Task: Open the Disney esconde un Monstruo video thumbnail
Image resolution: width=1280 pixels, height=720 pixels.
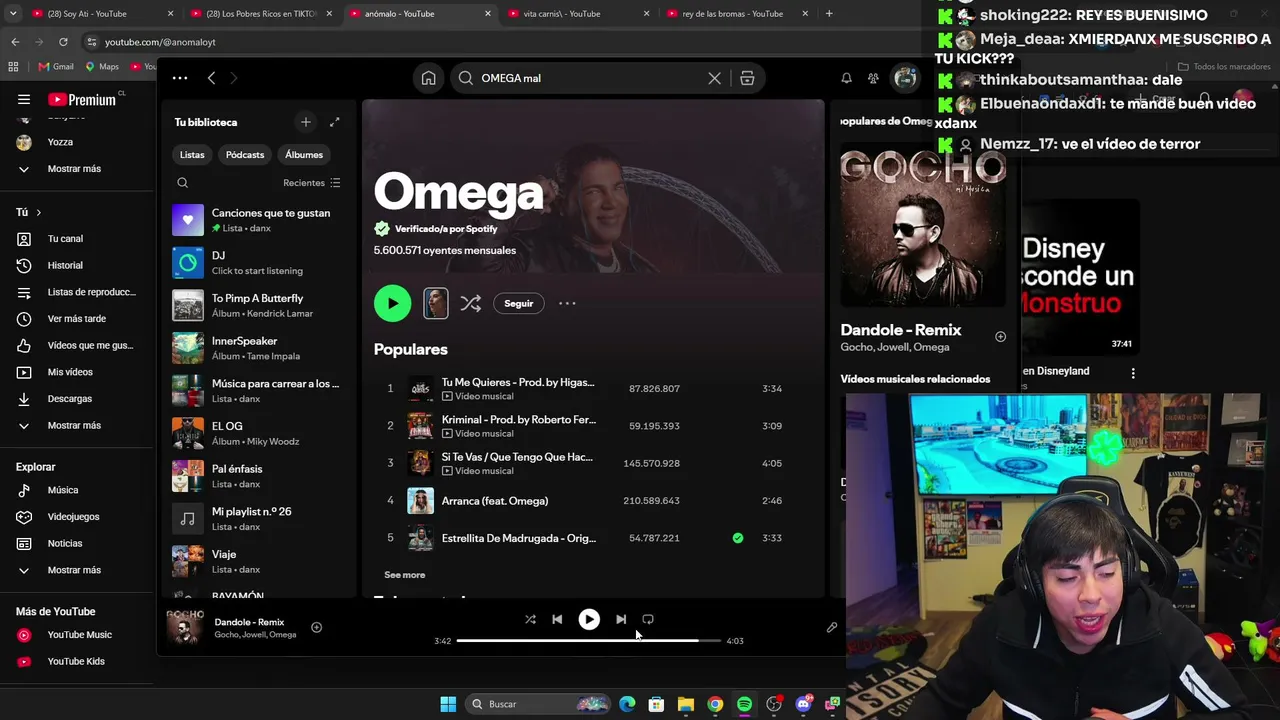Action: tap(1080, 276)
